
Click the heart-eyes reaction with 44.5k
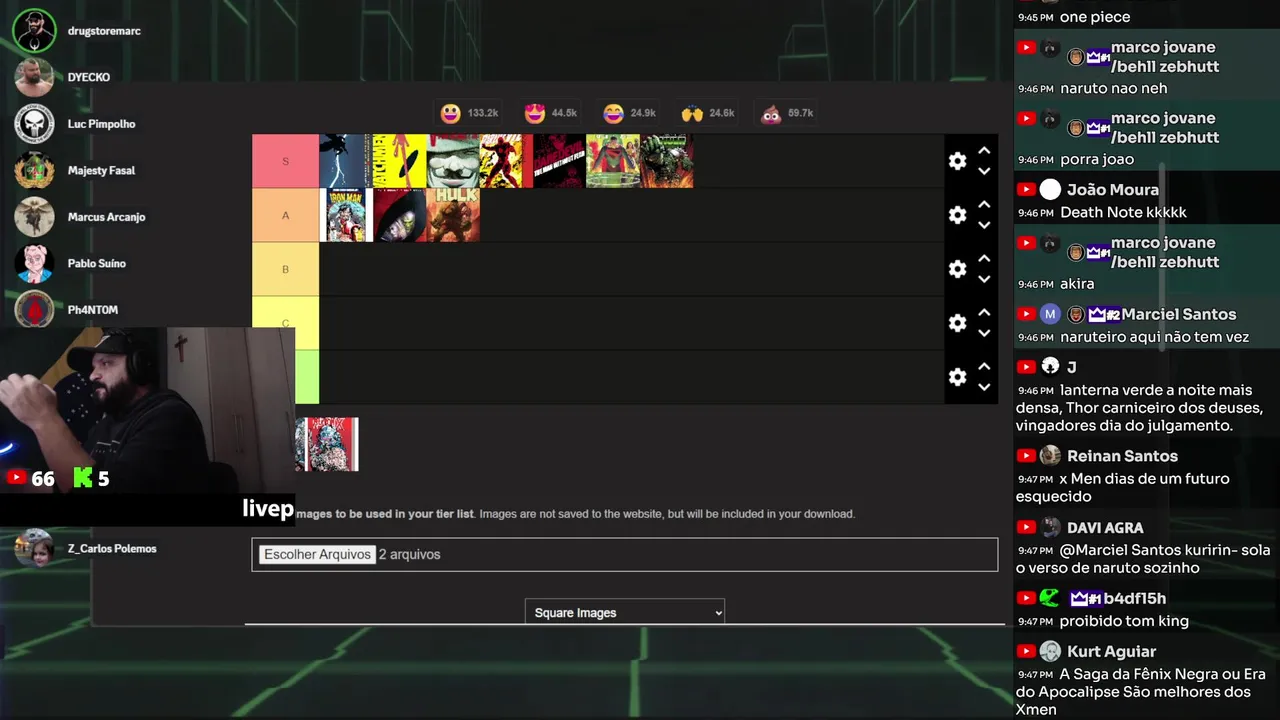pyautogui.click(x=534, y=113)
